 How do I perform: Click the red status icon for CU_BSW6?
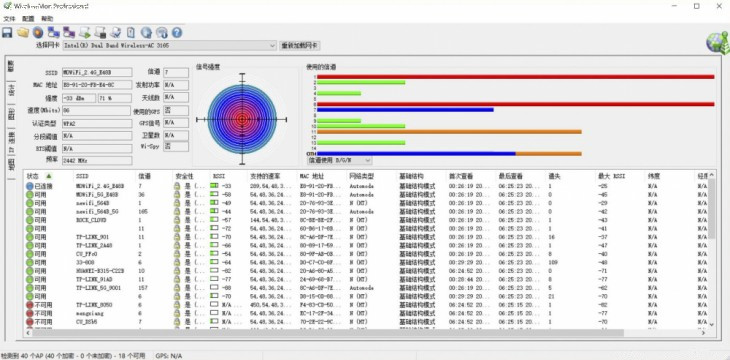(30, 322)
